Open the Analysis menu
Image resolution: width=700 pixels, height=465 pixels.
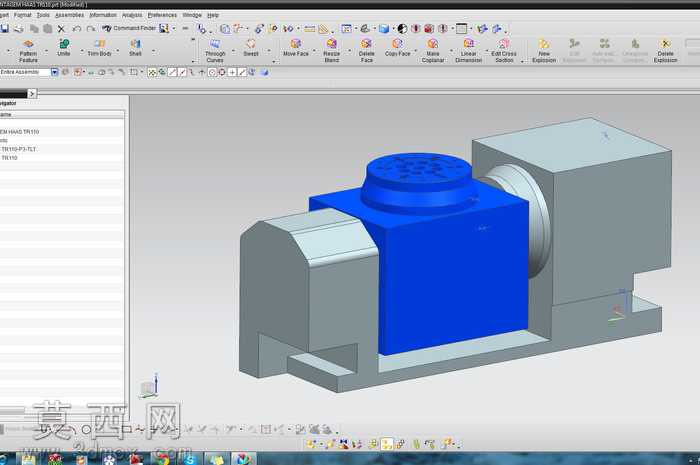point(132,15)
